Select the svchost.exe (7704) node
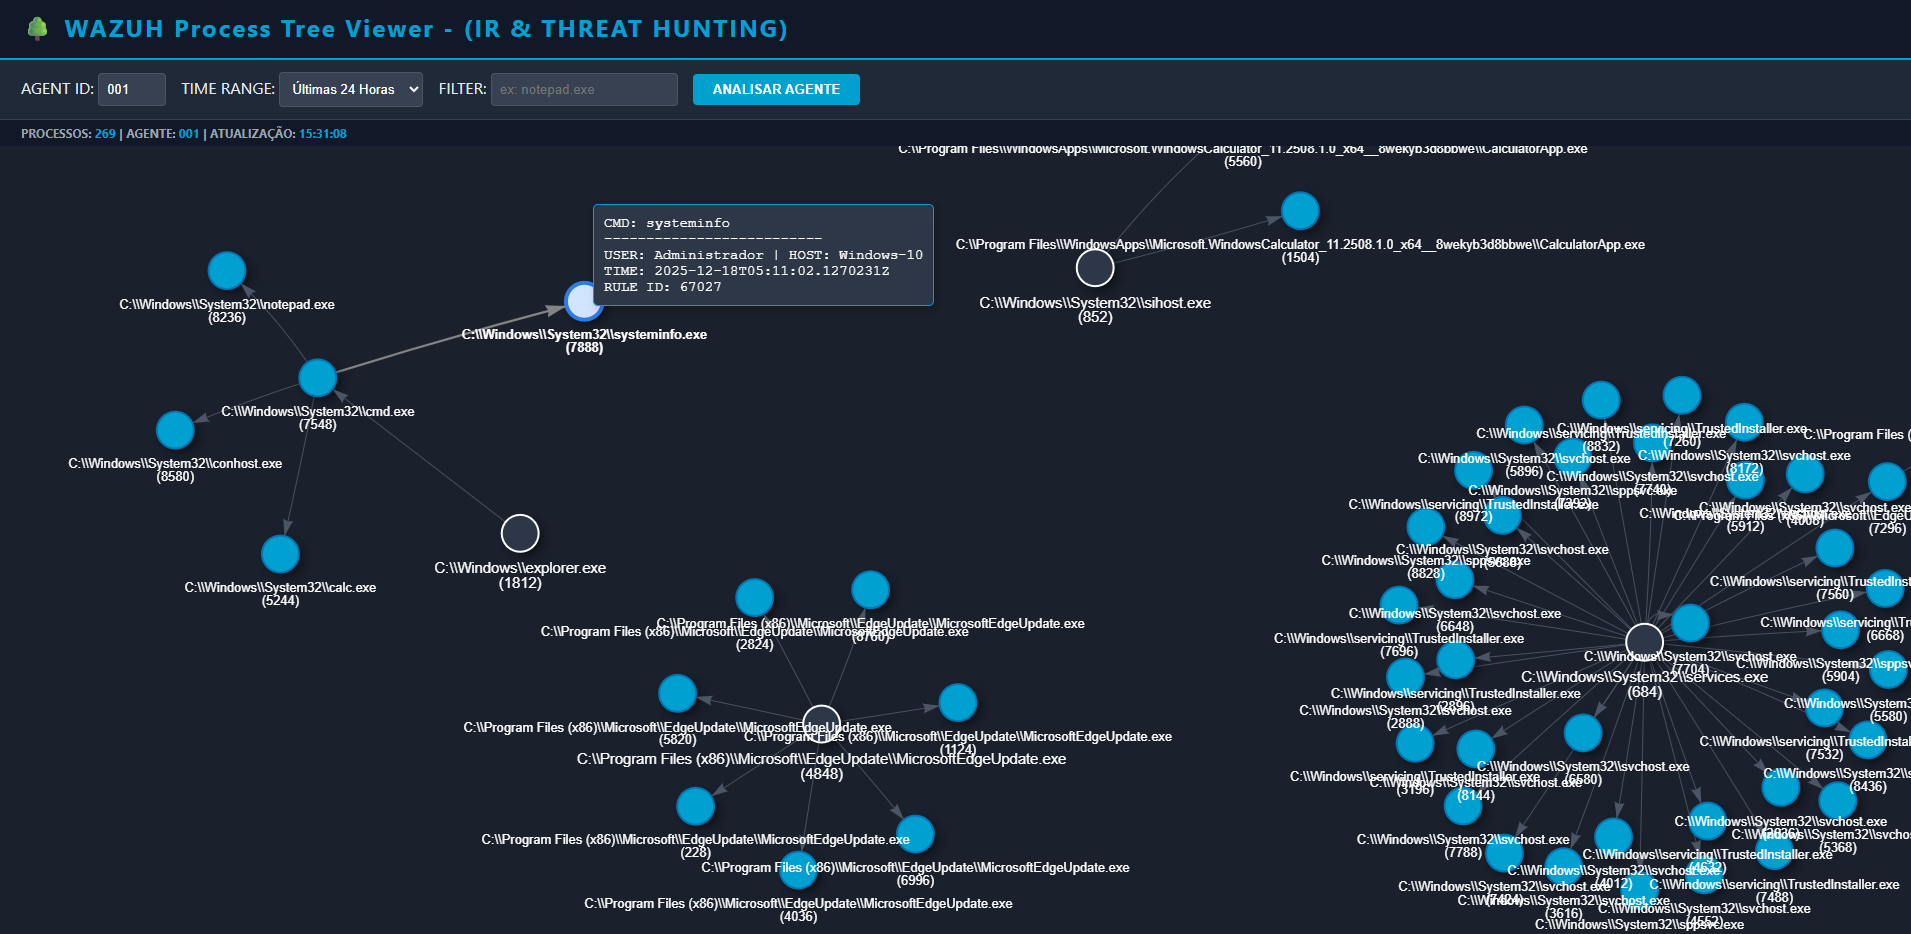Viewport: 1911px width, 934px height. [x=1690, y=623]
